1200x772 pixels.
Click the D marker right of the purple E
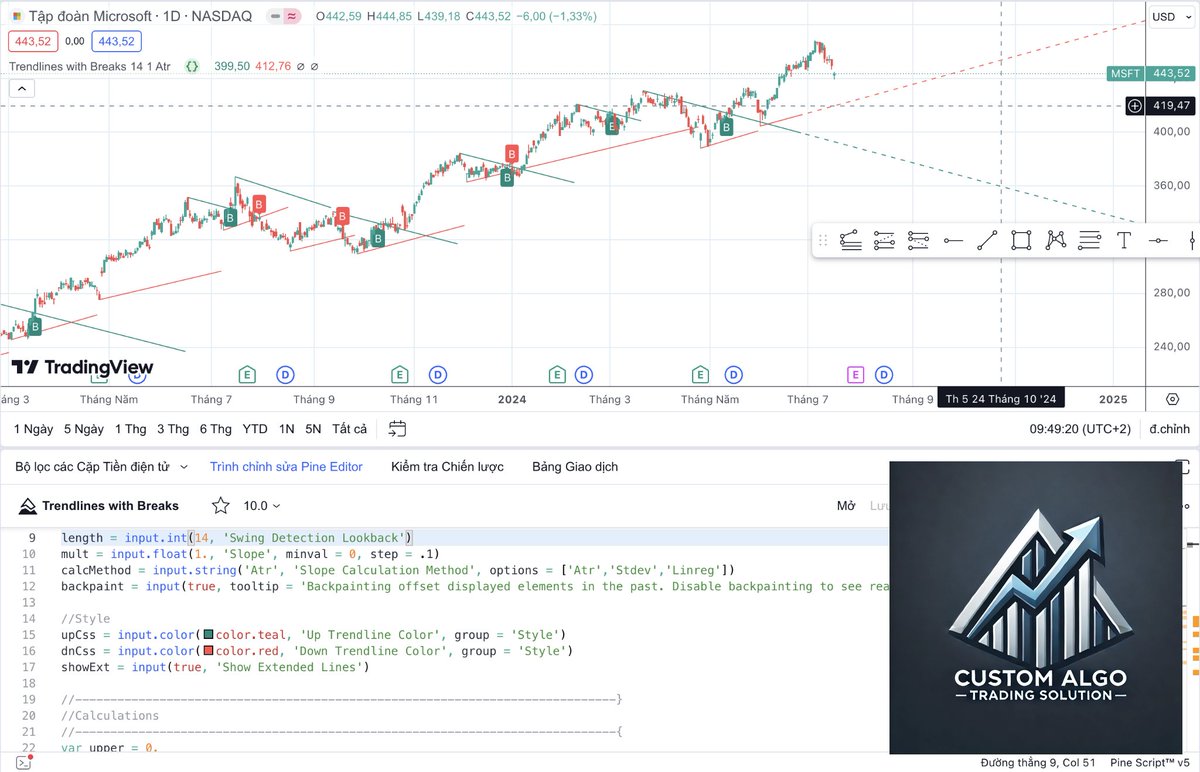click(884, 375)
